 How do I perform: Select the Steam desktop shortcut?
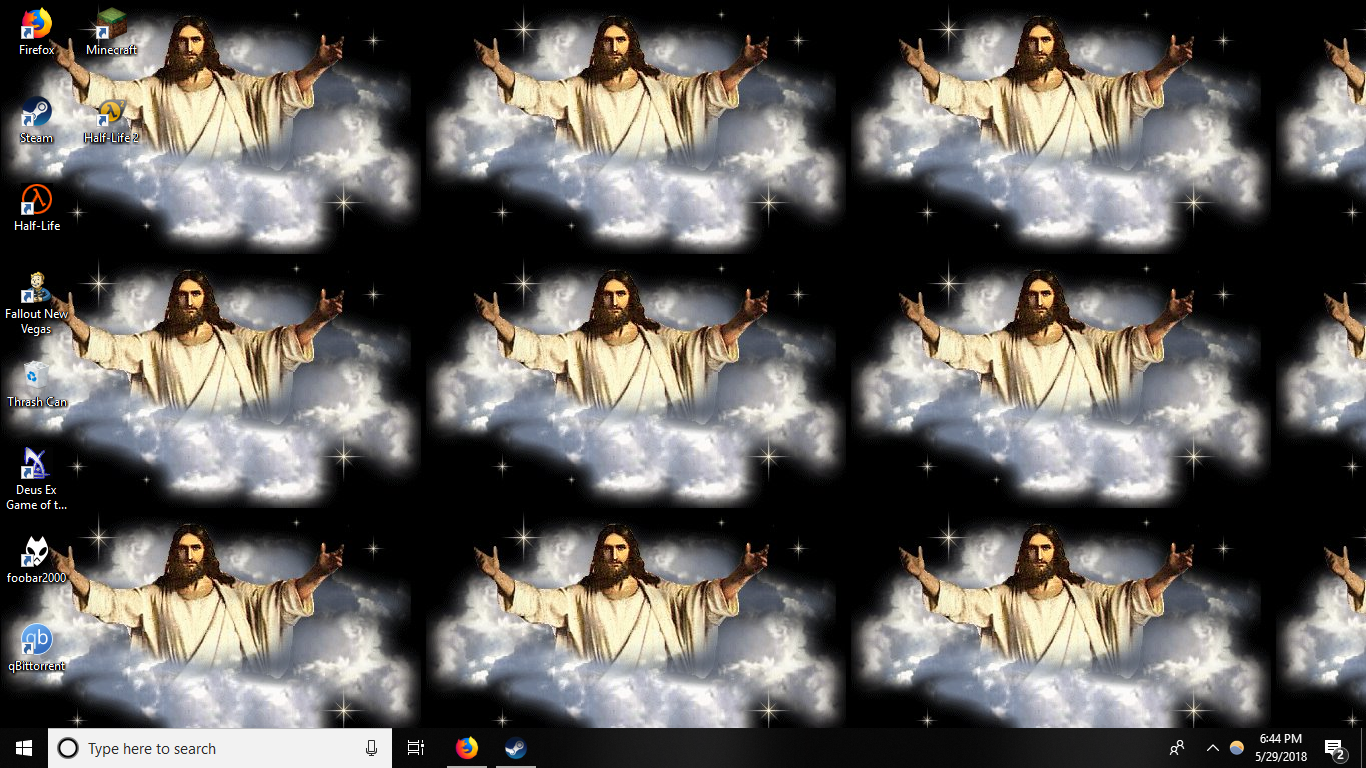point(37,120)
